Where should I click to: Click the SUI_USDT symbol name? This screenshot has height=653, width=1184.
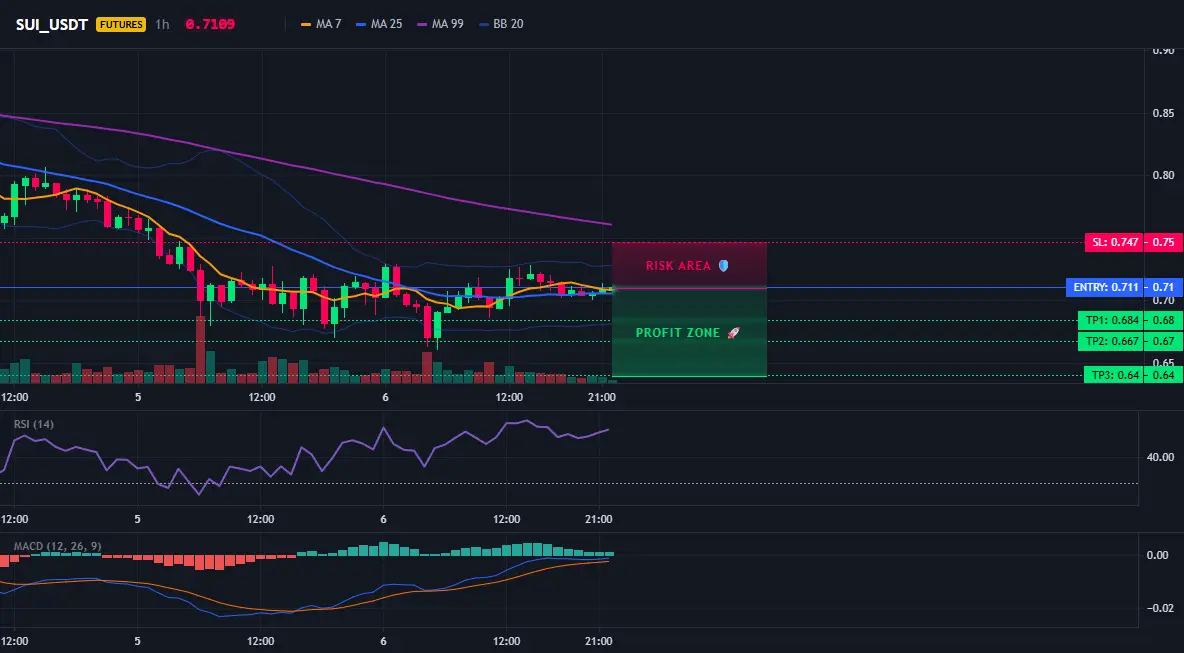click(52, 24)
